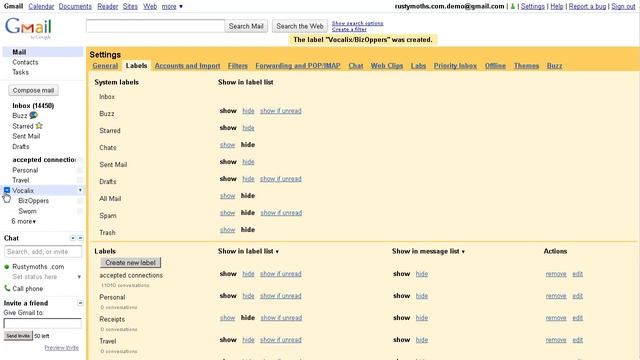This screenshot has height=360, width=640.
Task: Click Preview Invite link
Action: click(62, 348)
